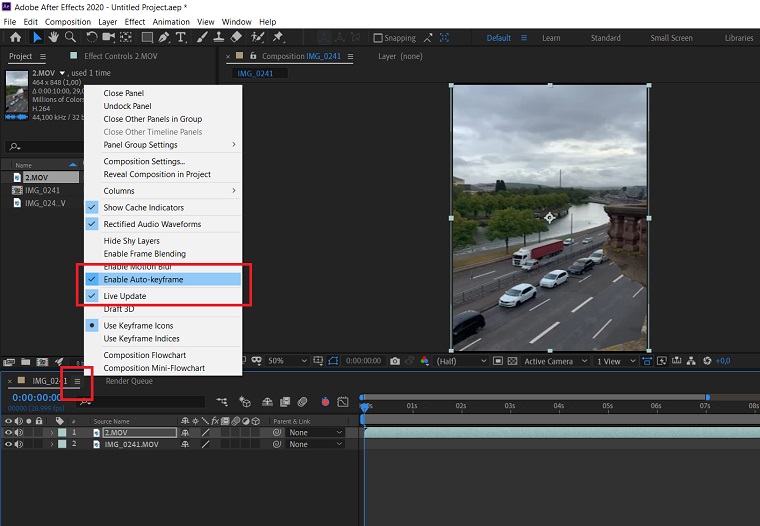This screenshot has height=526, width=760.
Task: Expand the IMG_0241.MOV layer properties
Action: tap(52, 444)
